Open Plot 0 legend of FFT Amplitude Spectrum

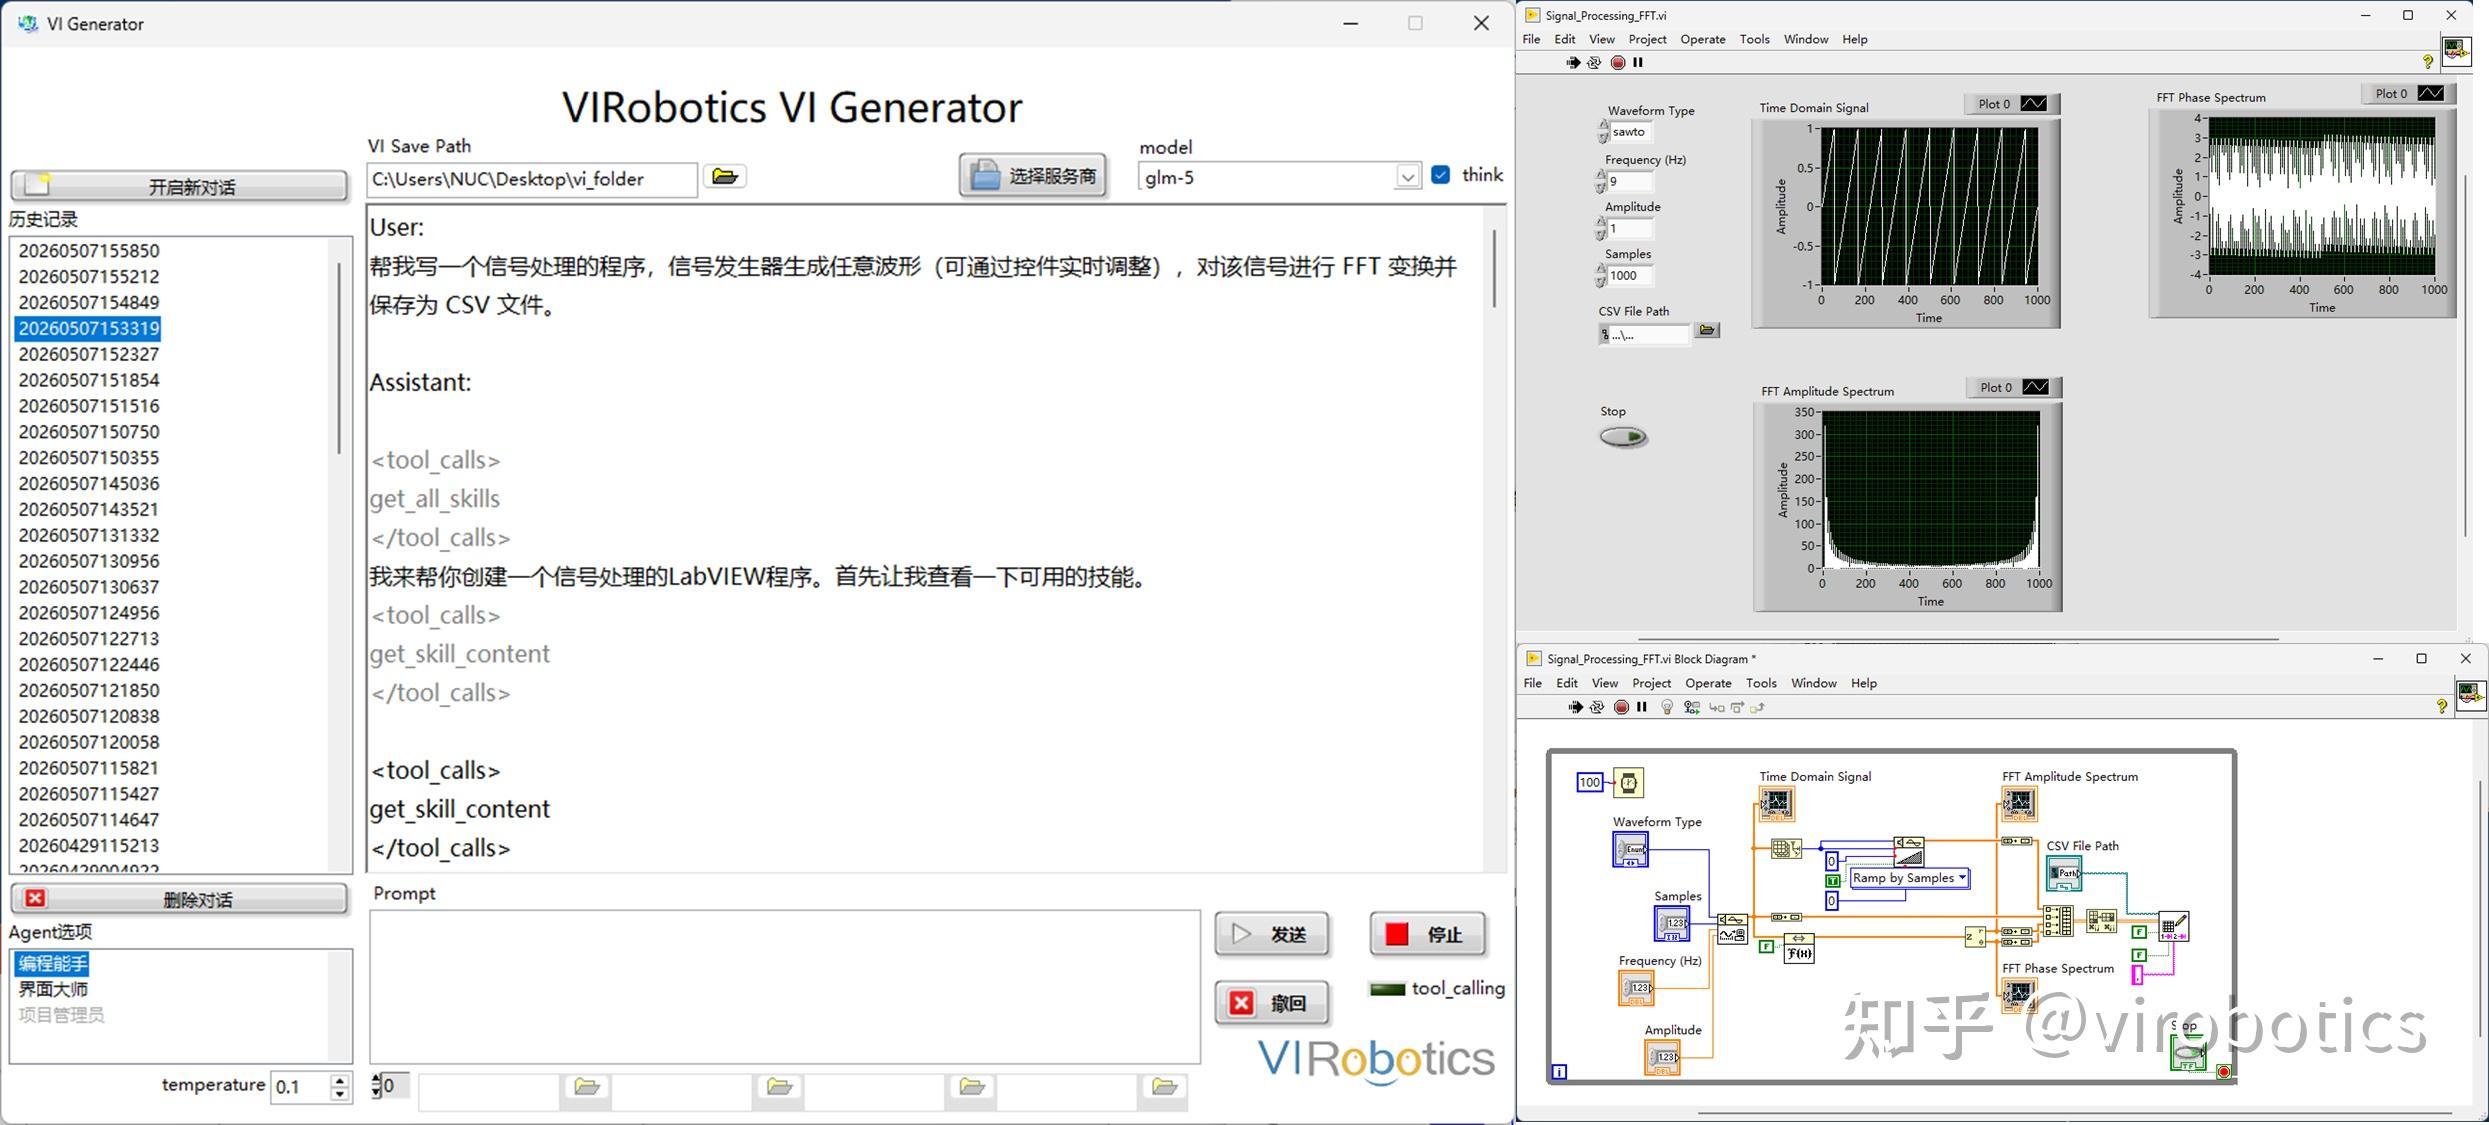pyautogui.click(x=2013, y=387)
